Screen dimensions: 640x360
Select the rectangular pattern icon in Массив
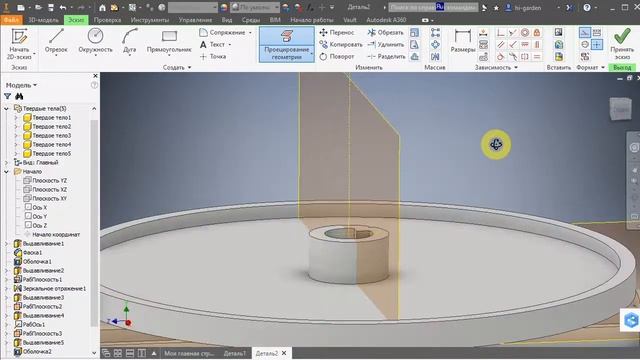pyautogui.click(x=435, y=32)
